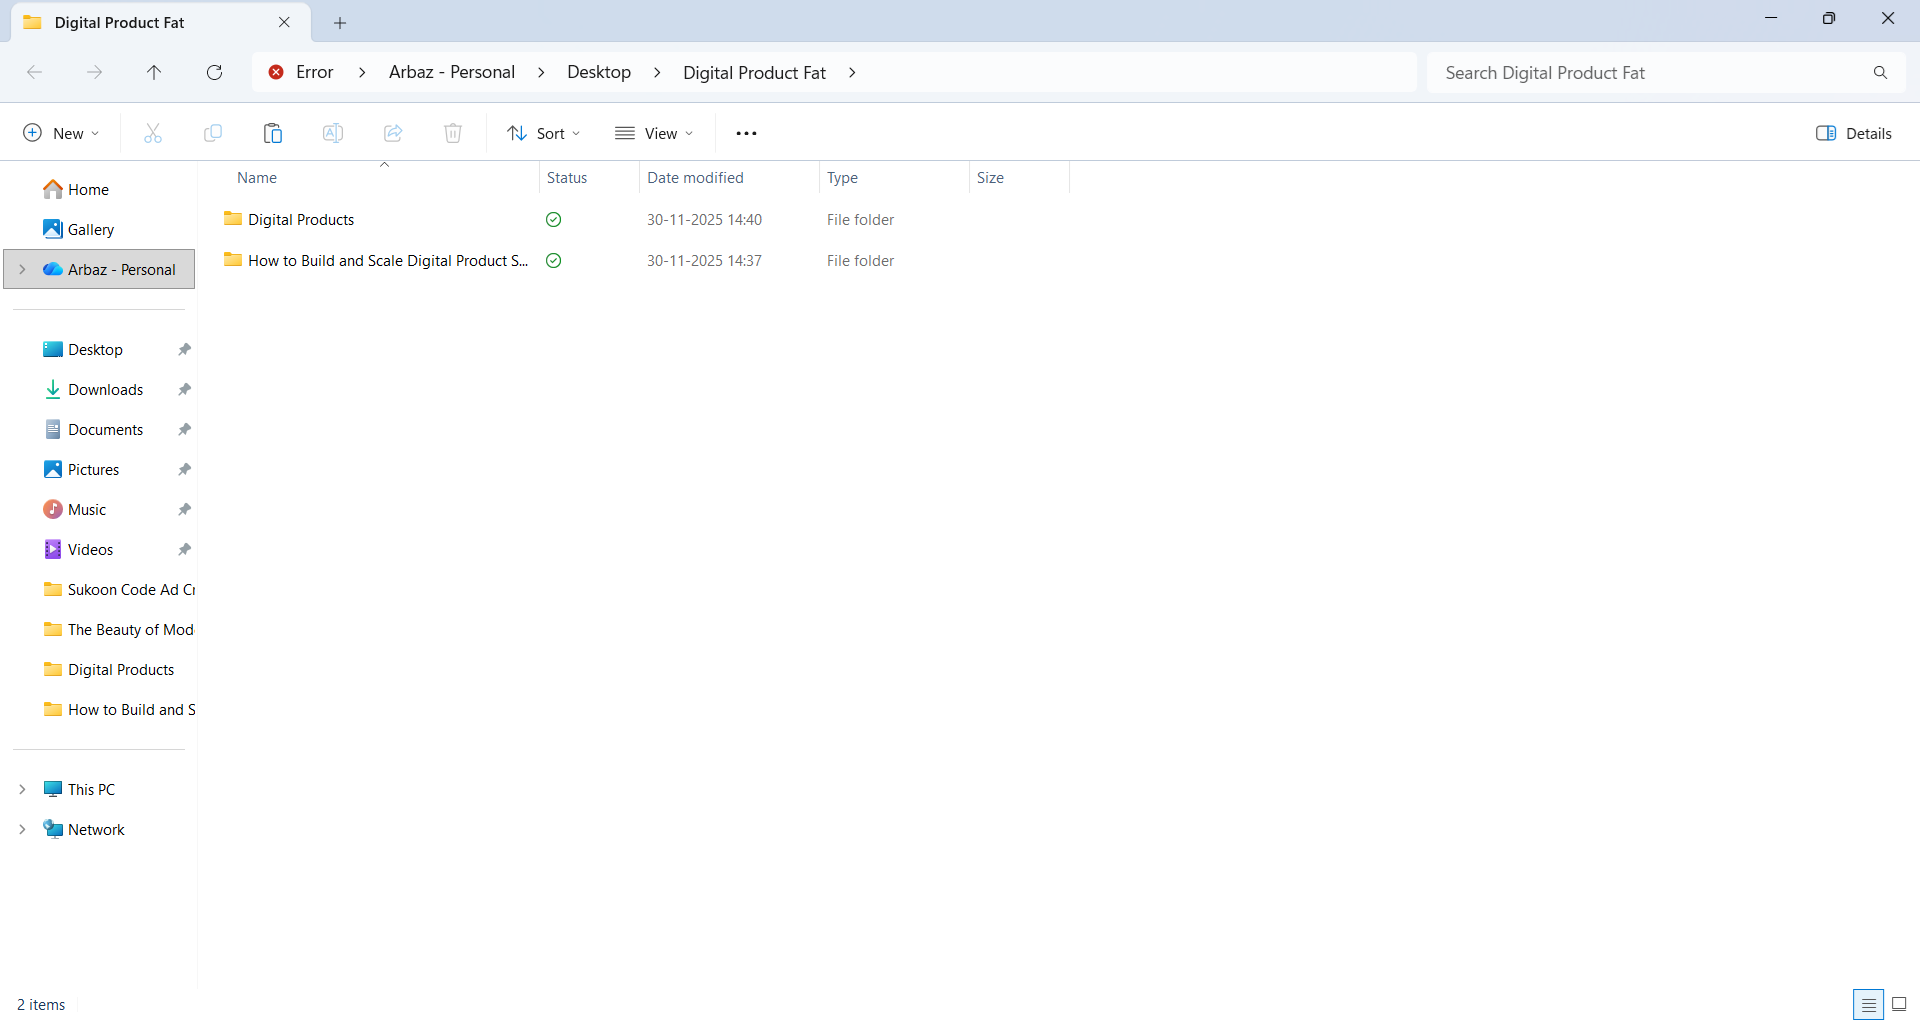This screenshot has width=1920, height=1020.
Task: Open the See more ellipsis menu
Action: pyautogui.click(x=746, y=133)
